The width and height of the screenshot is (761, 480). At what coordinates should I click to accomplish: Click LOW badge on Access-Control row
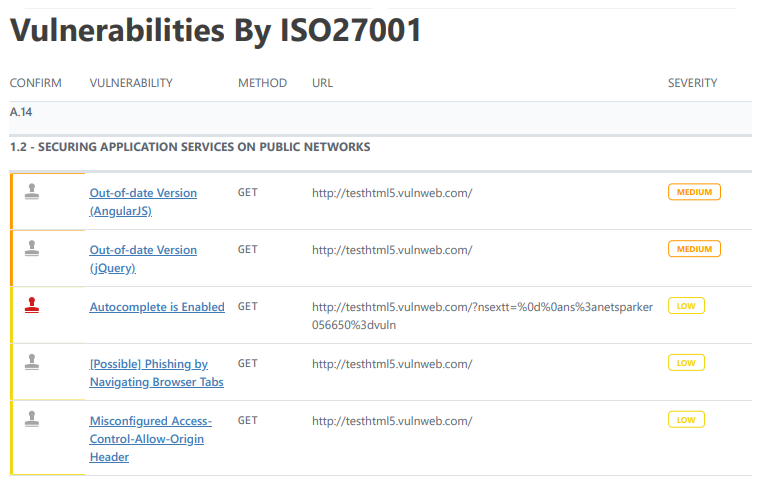pyautogui.click(x=686, y=420)
